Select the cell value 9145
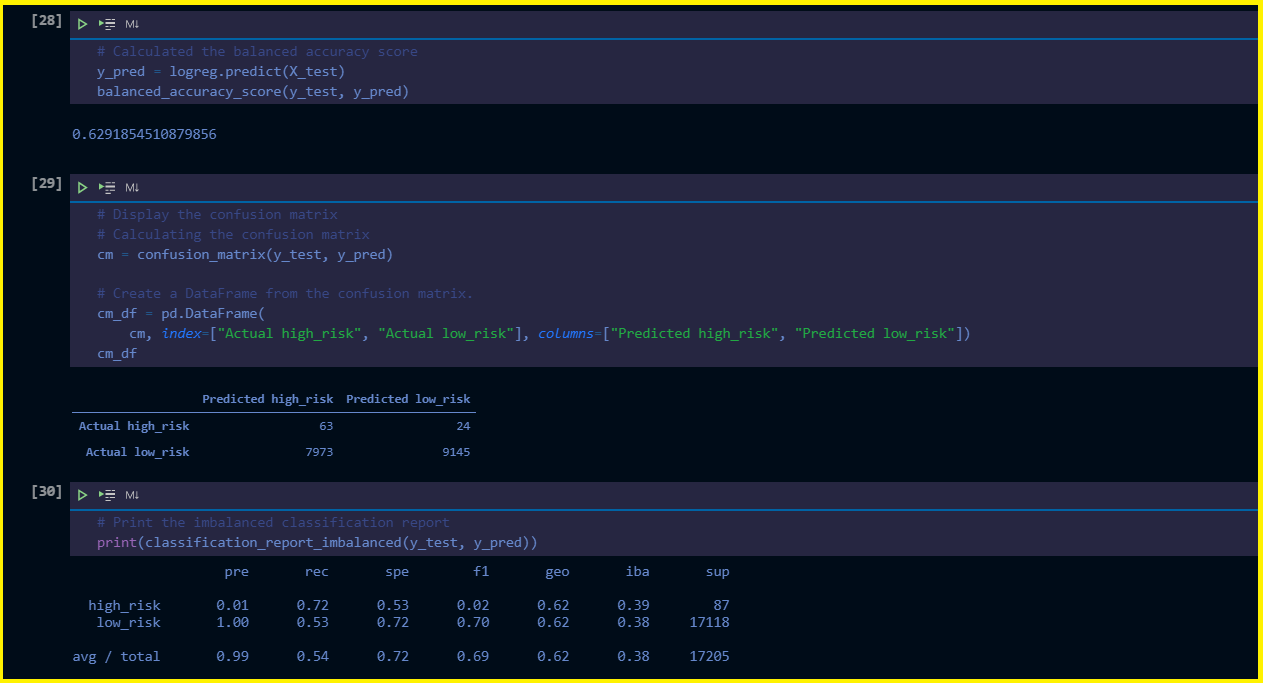 click(454, 452)
